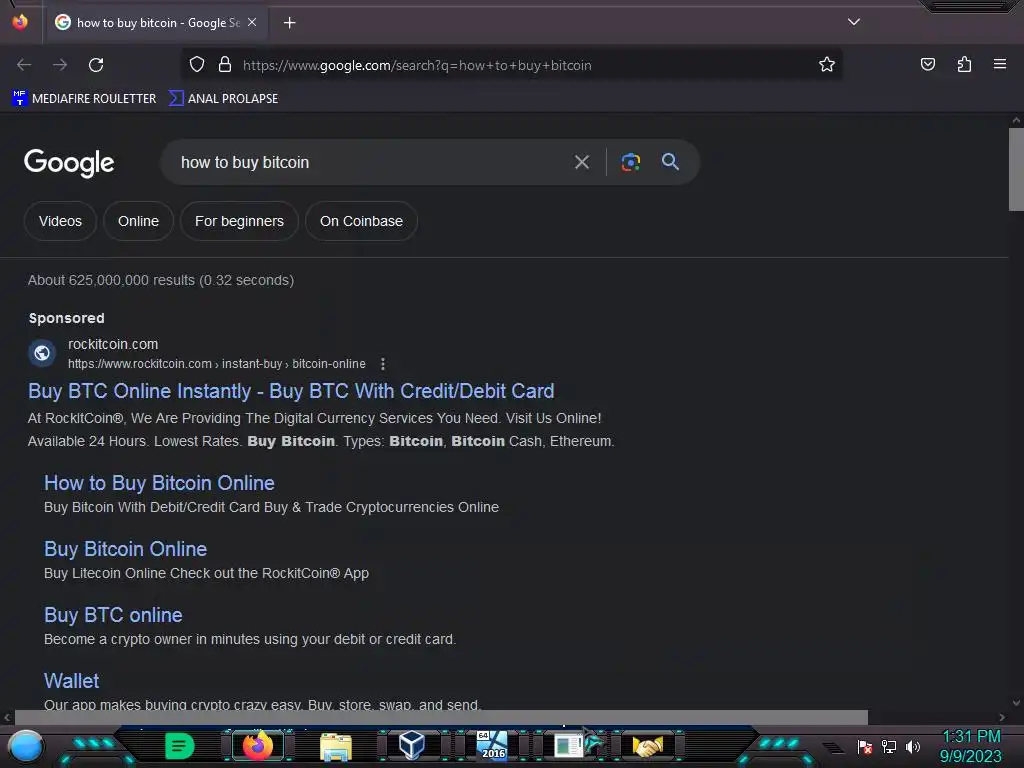
Task: Close the 'how to buy bitcoin' tab
Action: [x=252, y=22]
